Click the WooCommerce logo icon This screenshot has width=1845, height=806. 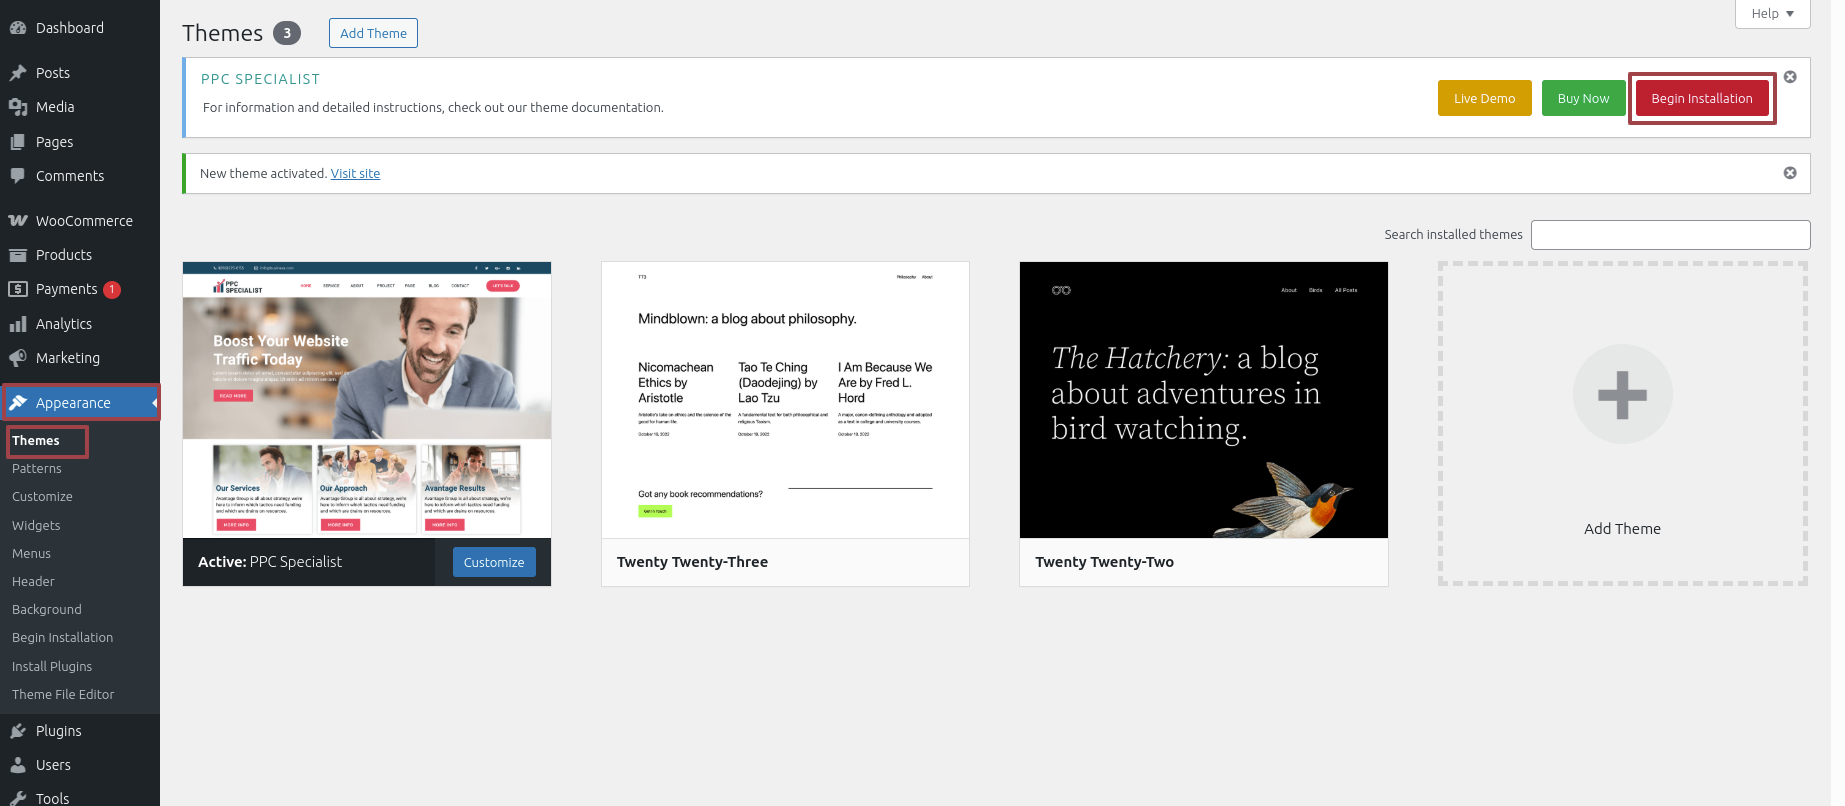[18, 221]
